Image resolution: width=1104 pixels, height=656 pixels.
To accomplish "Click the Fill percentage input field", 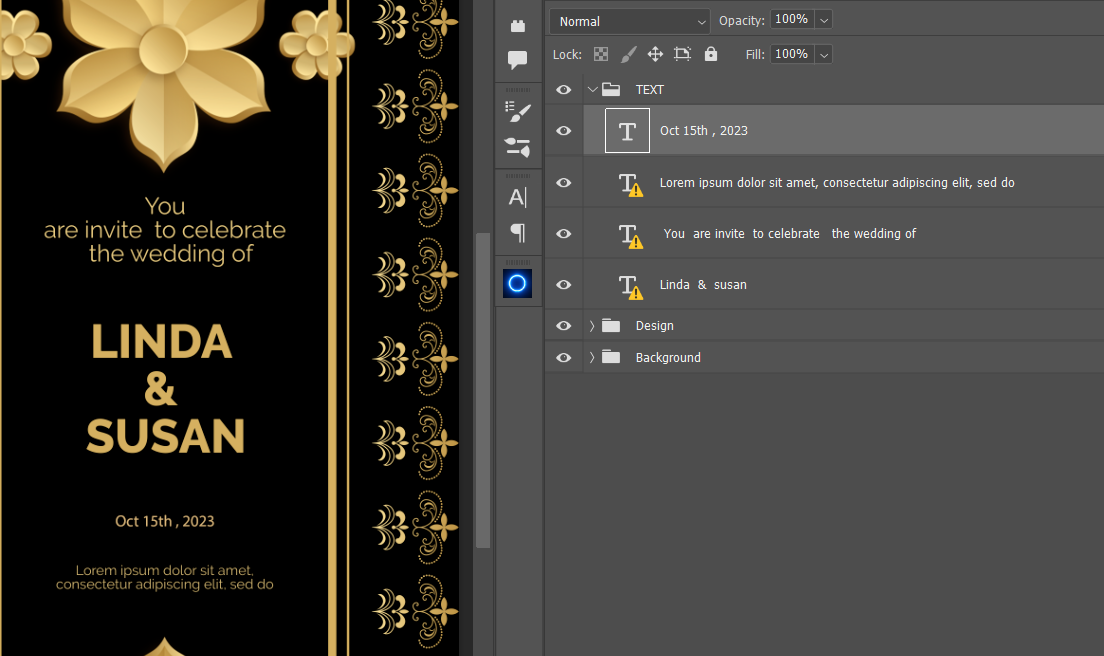I will (791, 54).
